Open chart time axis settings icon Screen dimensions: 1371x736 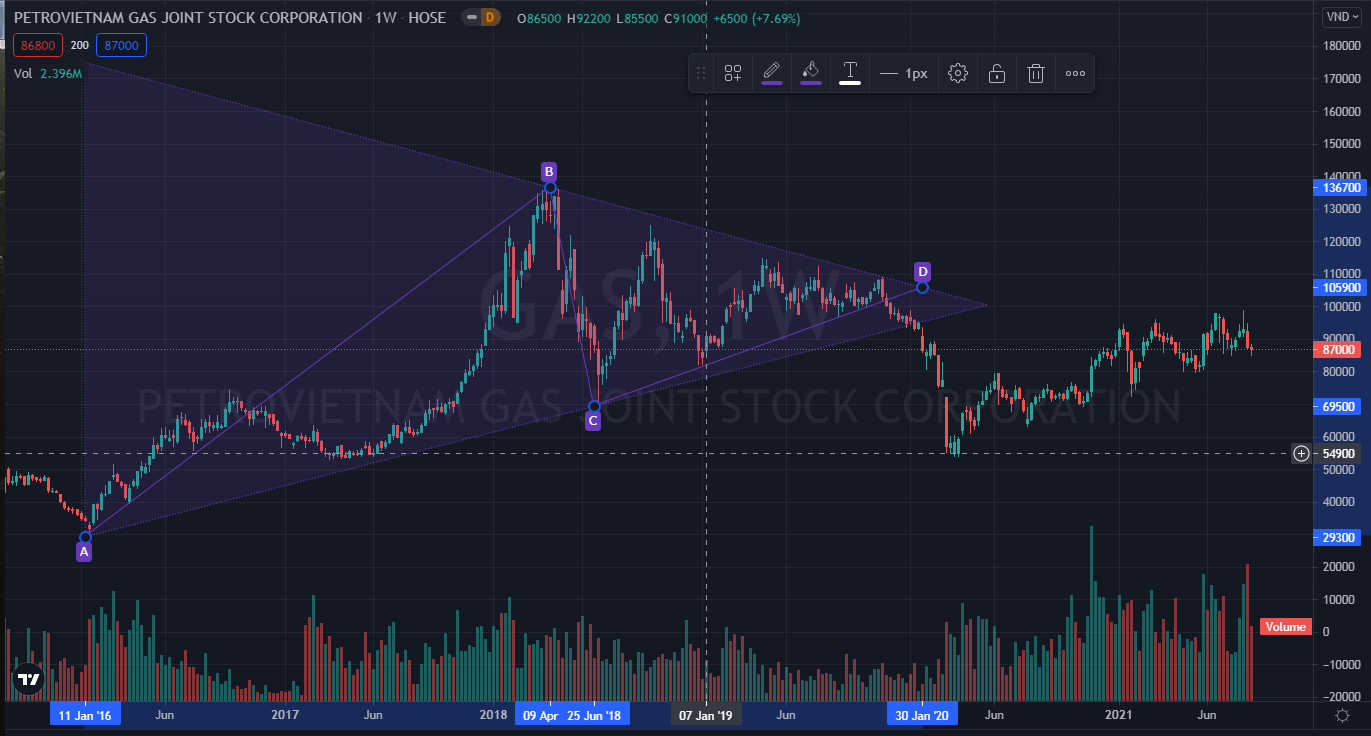pos(1342,715)
